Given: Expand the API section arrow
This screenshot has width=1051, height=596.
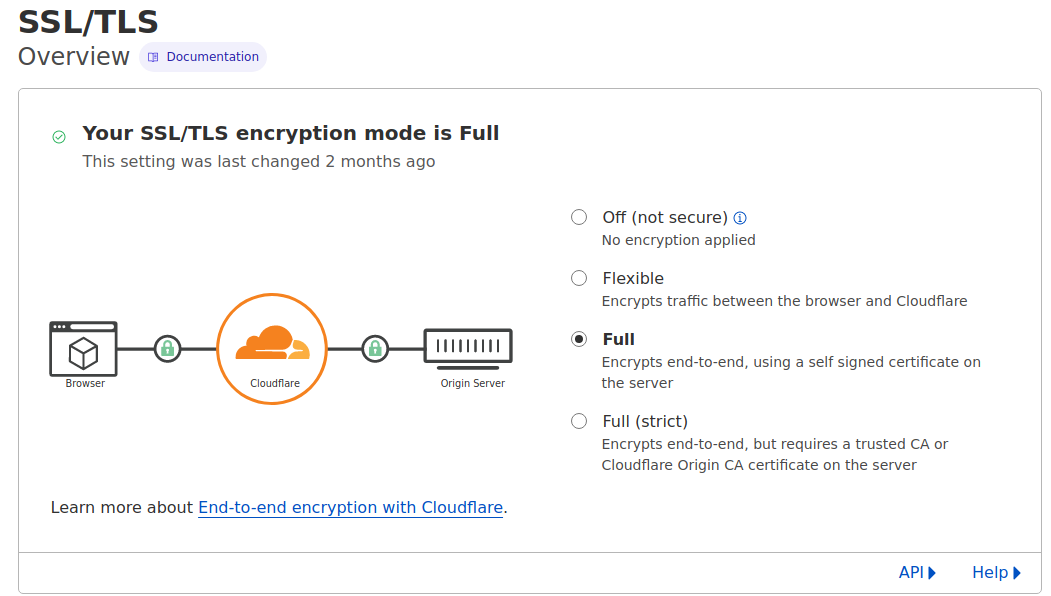Looking at the screenshot, I should pos(932,573).
